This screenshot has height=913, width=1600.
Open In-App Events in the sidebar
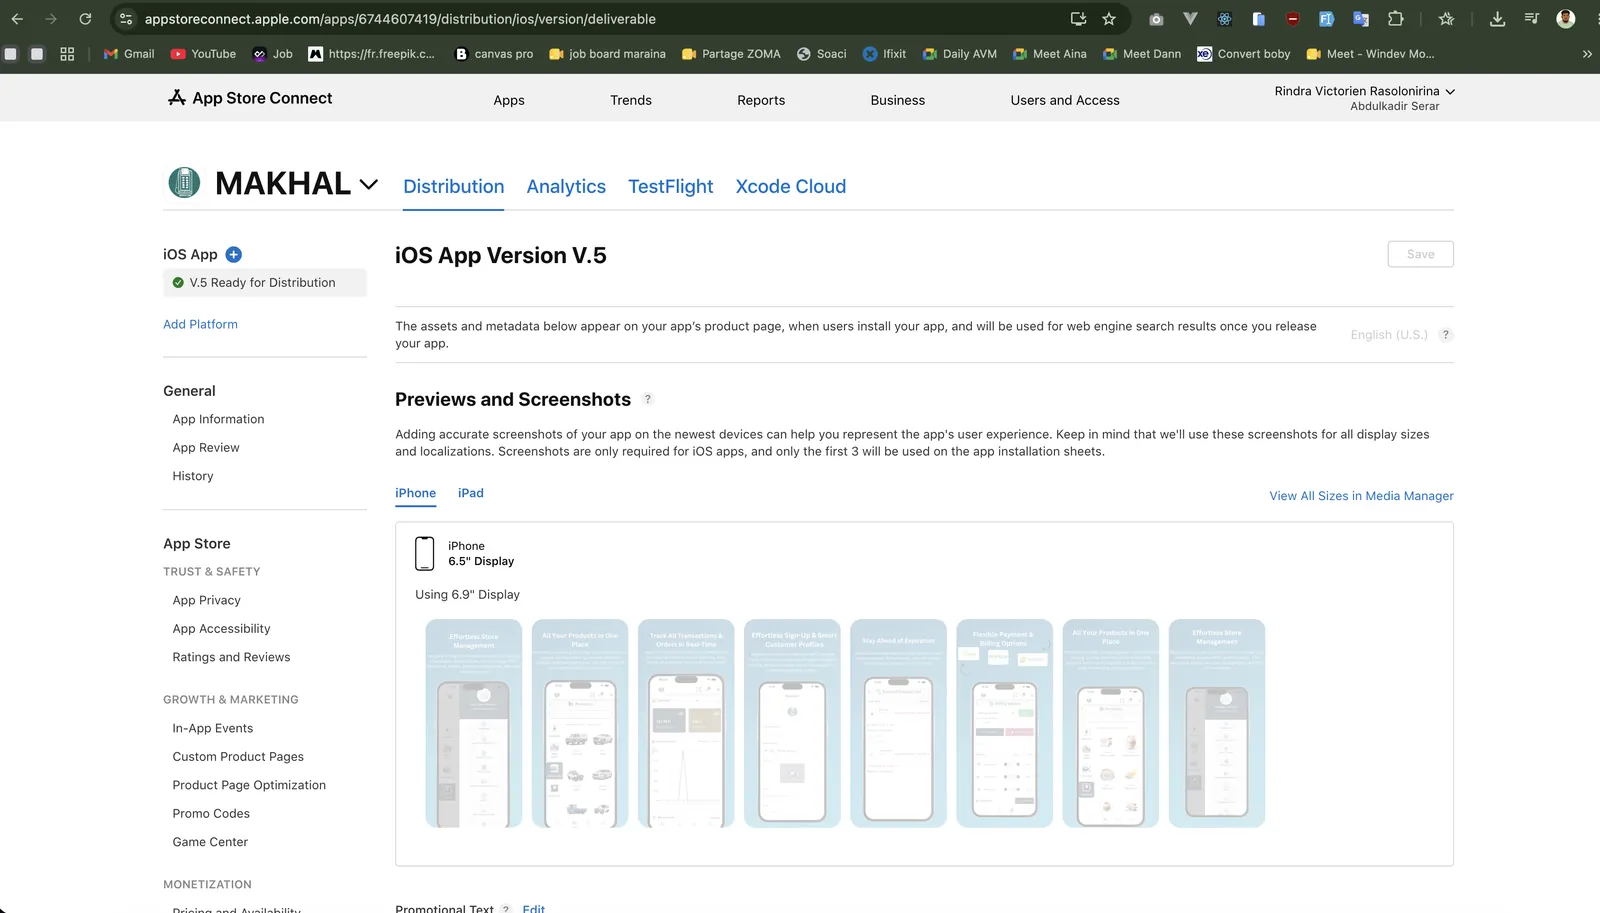click(x=213, y=728)
